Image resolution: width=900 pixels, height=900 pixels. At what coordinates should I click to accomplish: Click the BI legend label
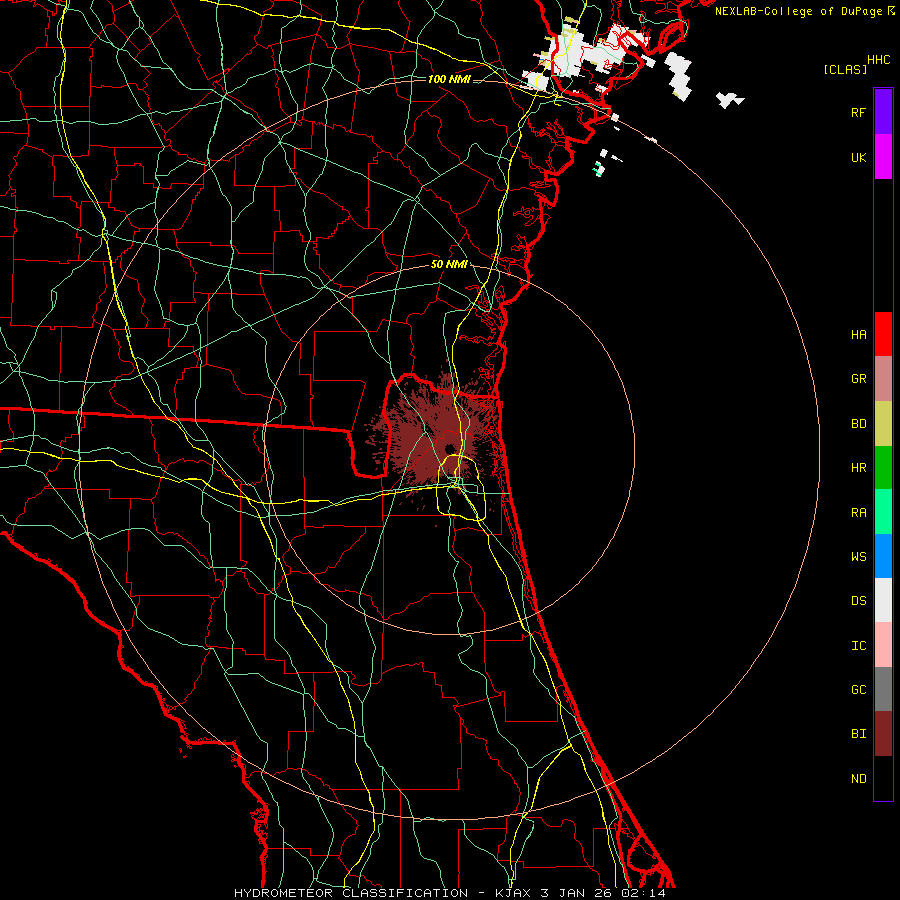[858, 734]
